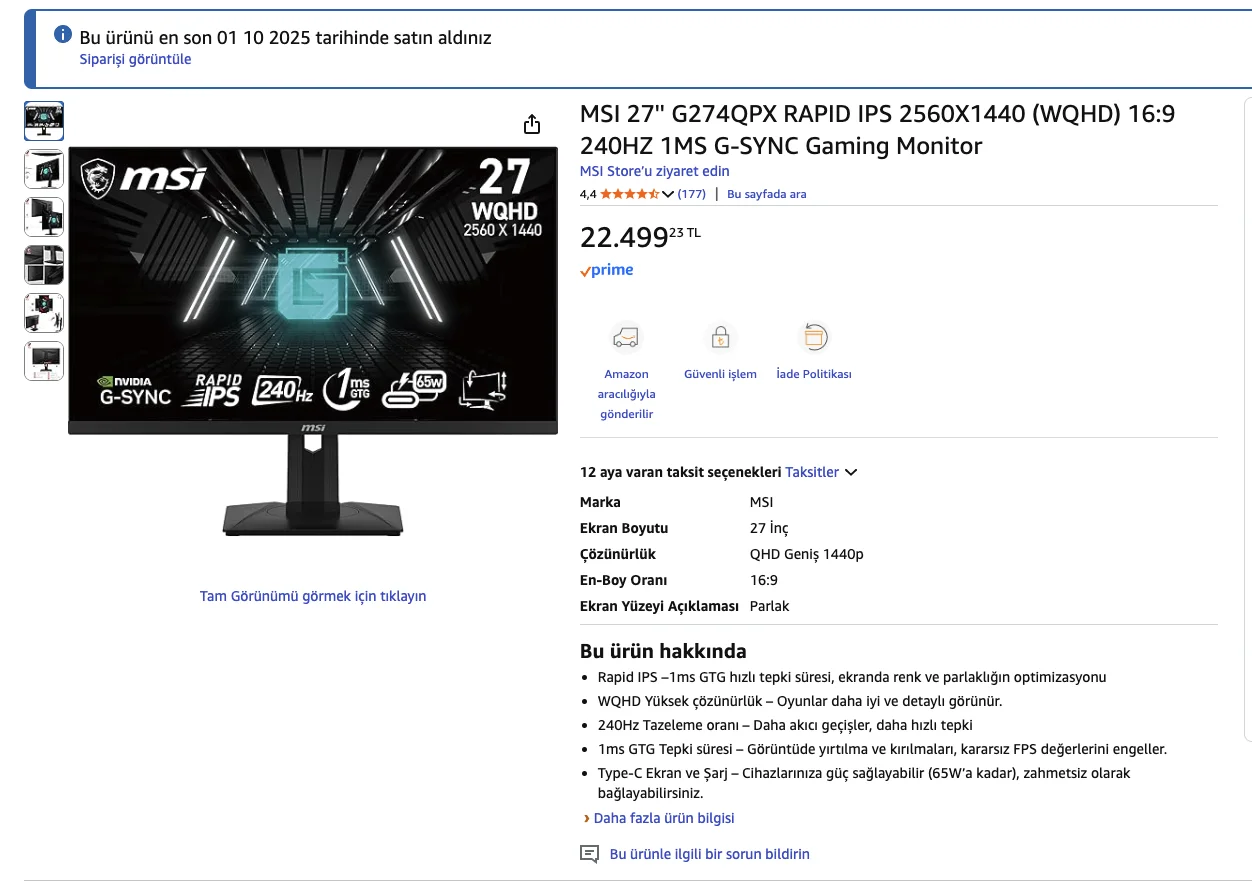Expand the Taksitler installment options

[821, 472]
